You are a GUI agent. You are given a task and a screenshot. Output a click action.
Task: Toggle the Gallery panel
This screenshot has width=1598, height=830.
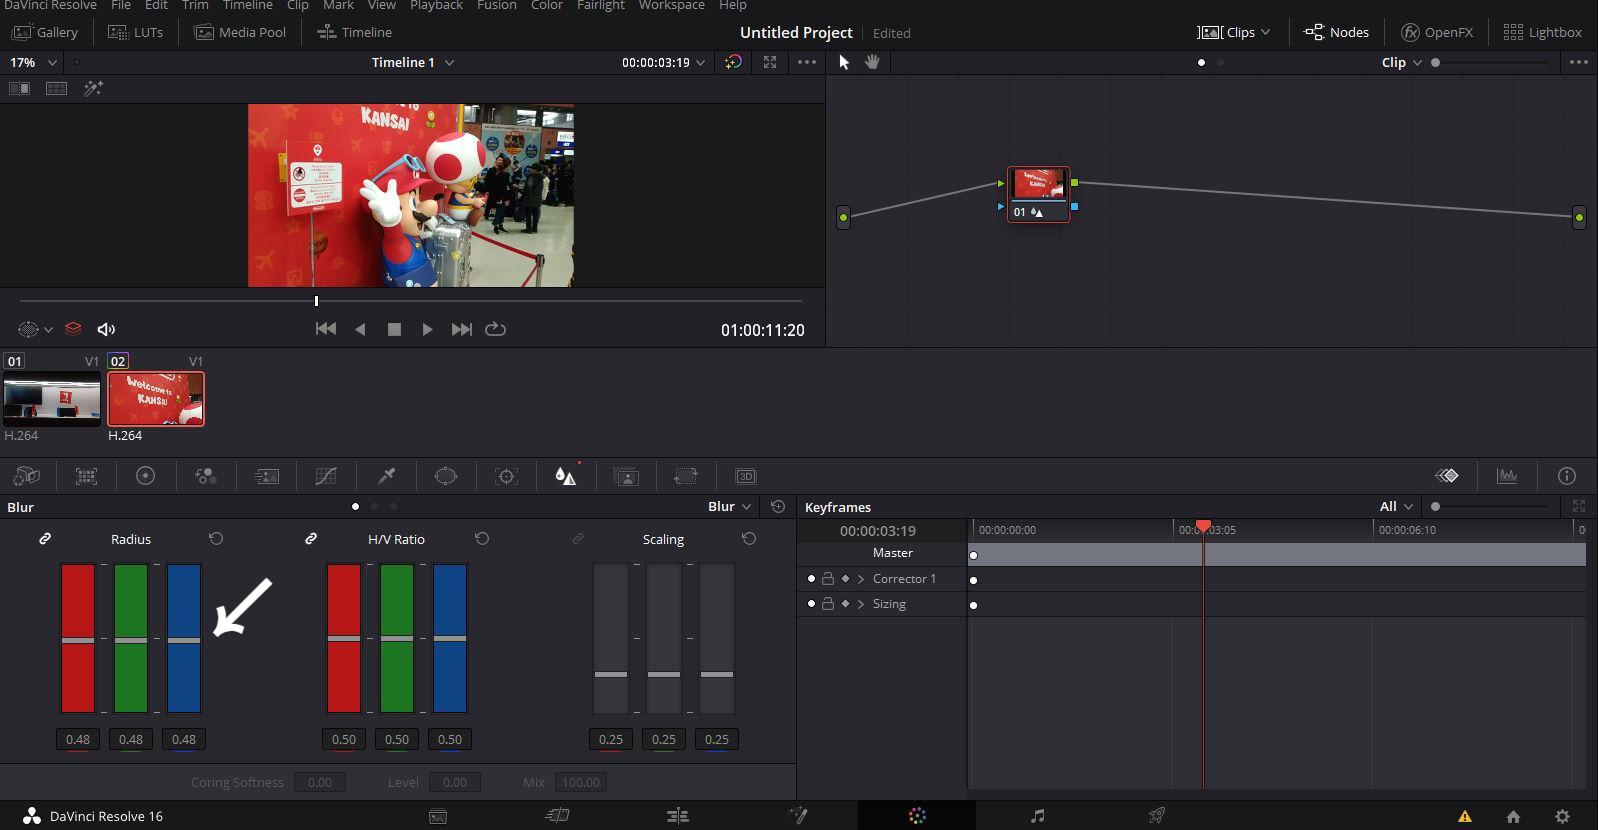pyautogui.click(x=45, y=32)
